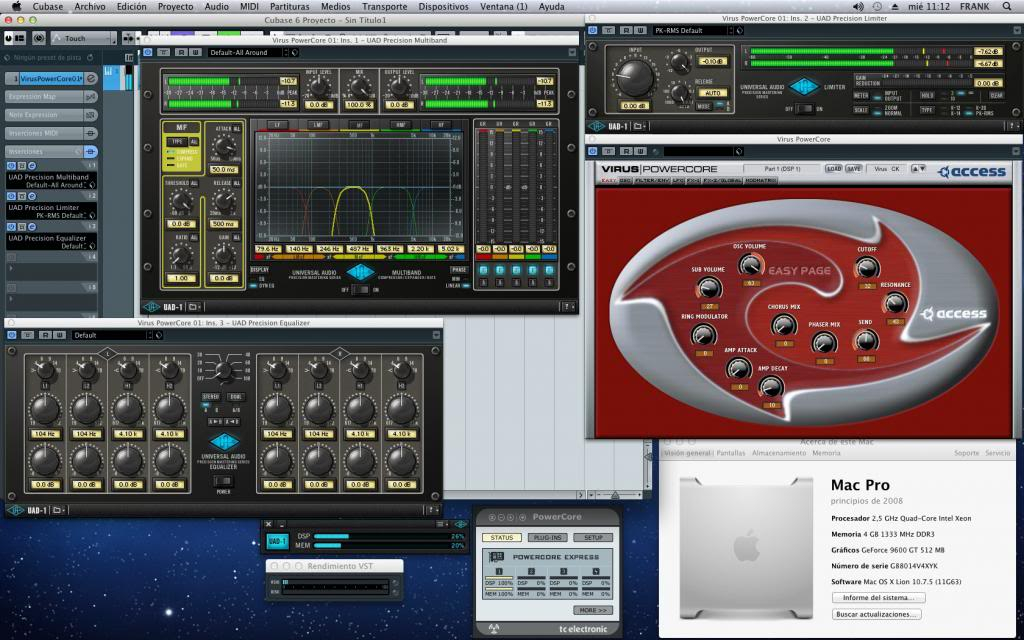The height and width of the screenshot is (640, 1024).
Task: Click the Informe del sistema button
Action: (878, 597)
